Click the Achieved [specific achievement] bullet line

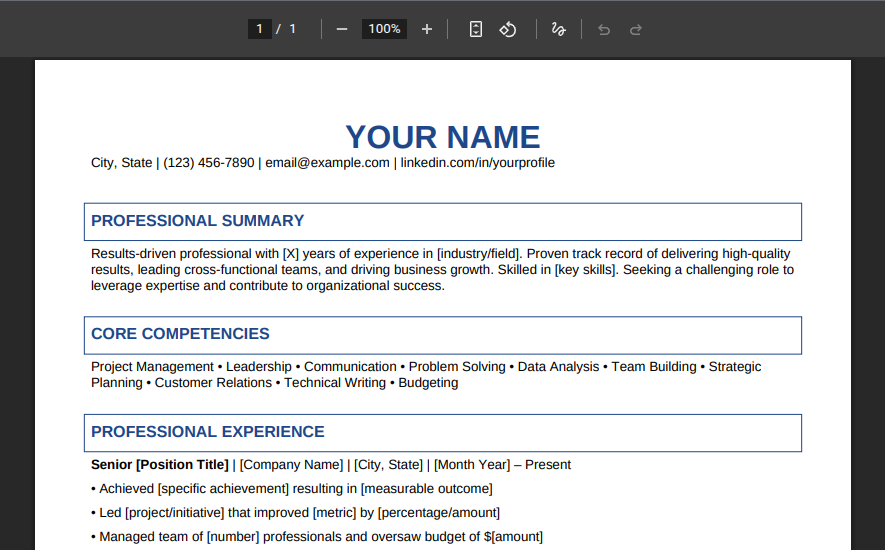(295, 489)
